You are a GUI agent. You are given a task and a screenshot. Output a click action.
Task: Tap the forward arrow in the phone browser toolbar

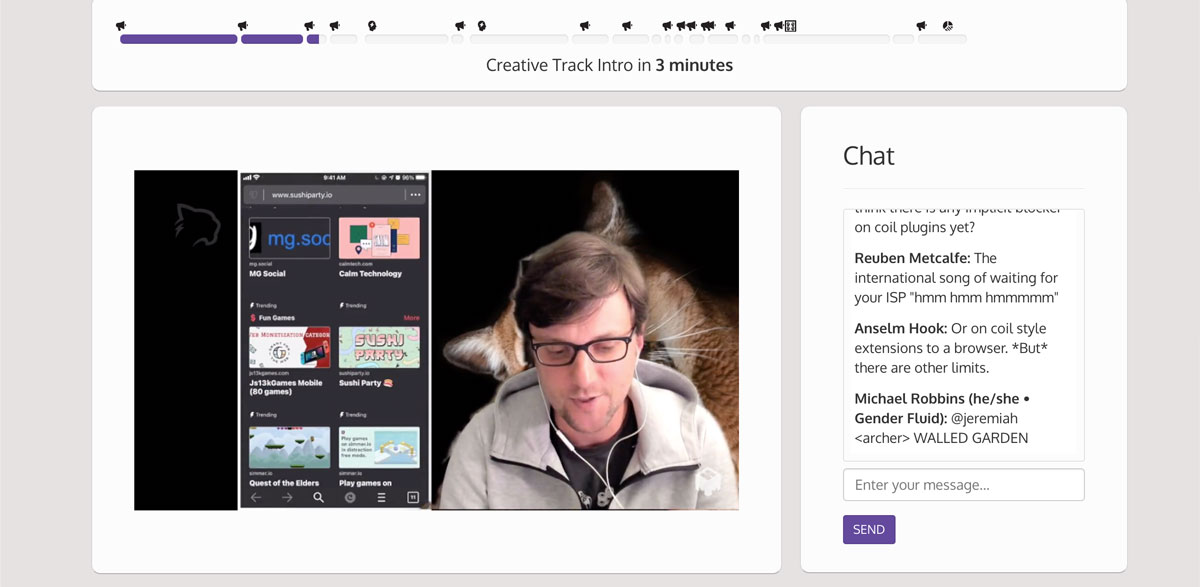point(287,497)
